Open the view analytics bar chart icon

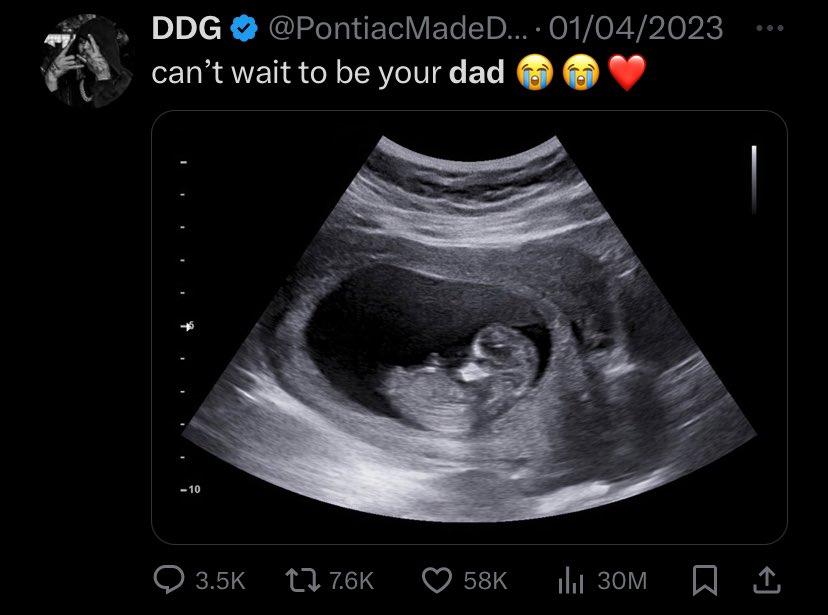coord(571,580)
